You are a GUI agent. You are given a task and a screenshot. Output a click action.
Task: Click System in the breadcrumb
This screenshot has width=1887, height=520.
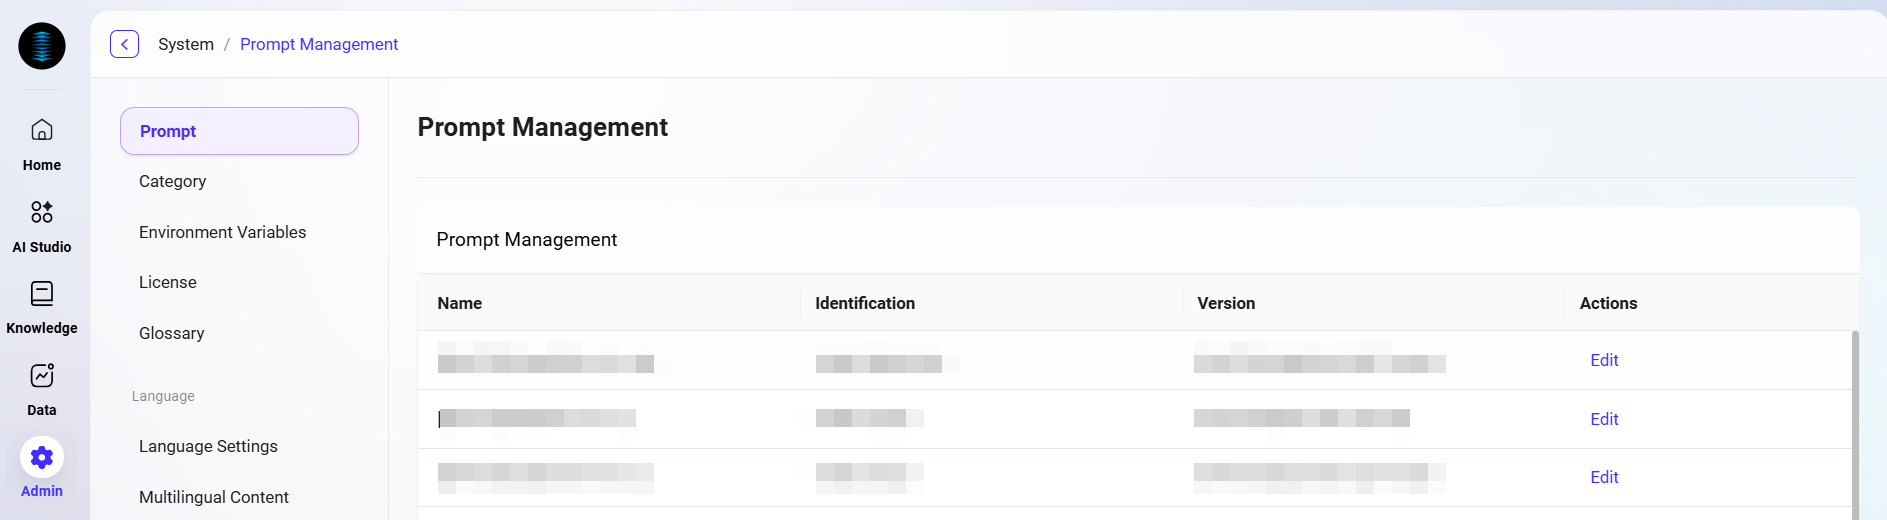[186, 44]
